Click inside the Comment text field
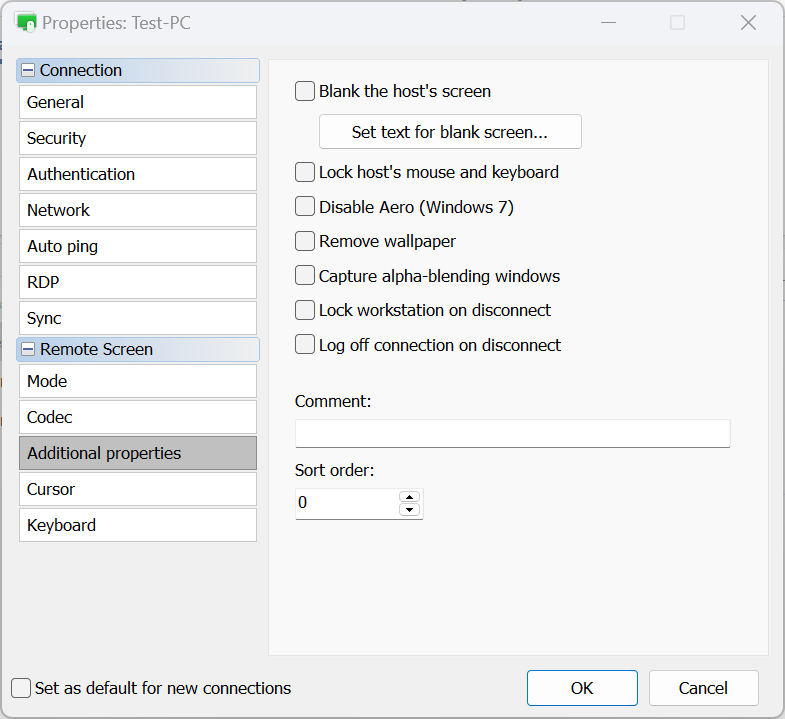Viewport: 785px width, 719px height. coord(512,433)
